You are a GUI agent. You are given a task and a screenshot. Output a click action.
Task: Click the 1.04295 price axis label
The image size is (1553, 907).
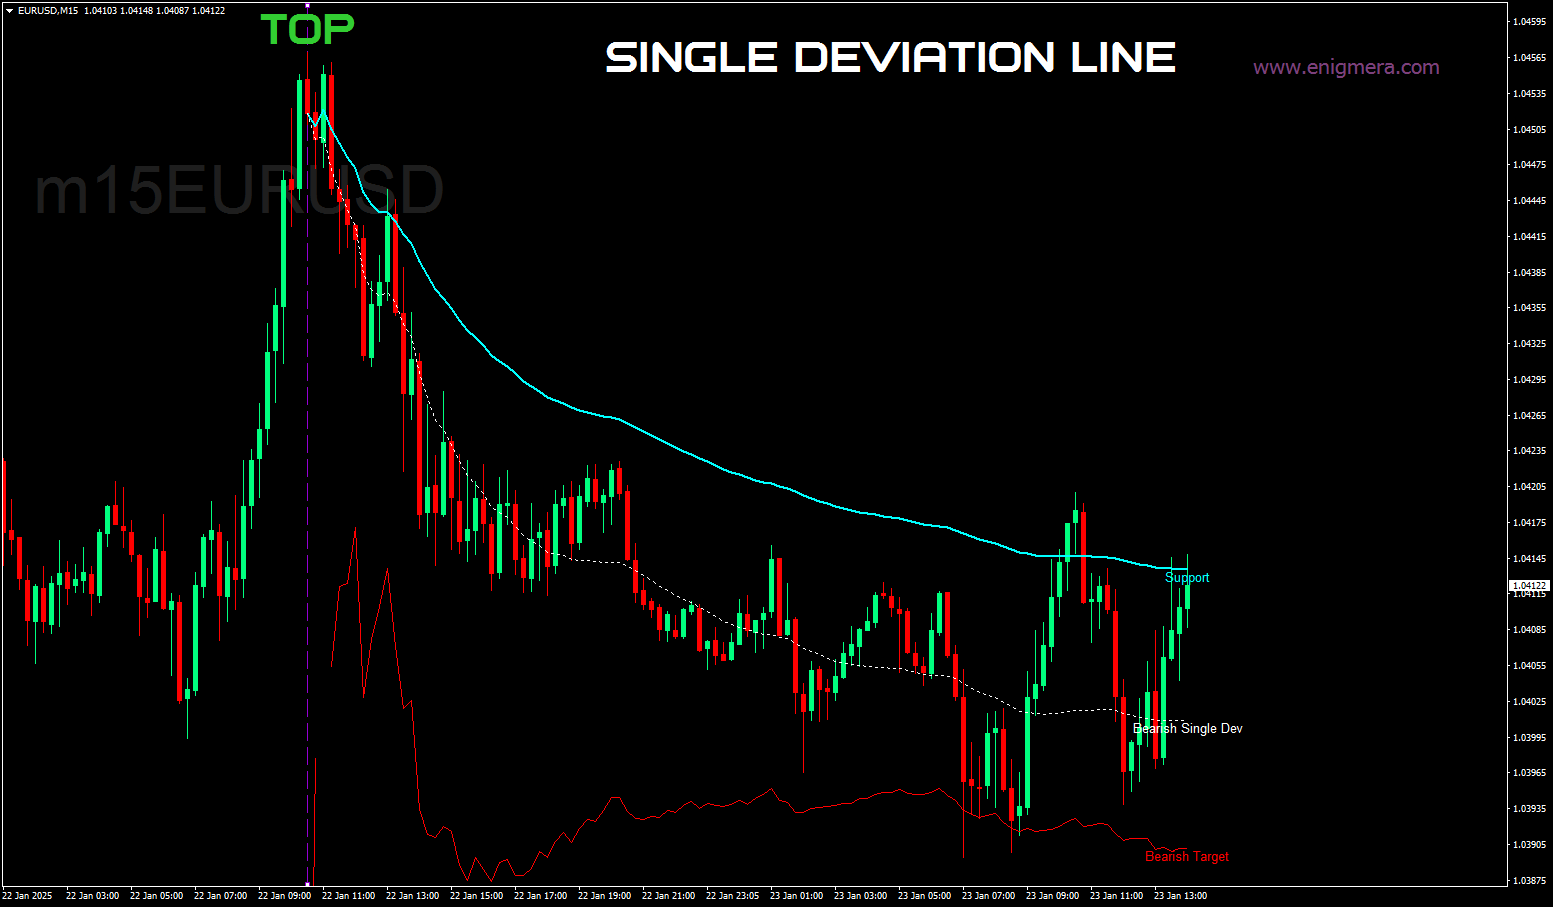click(1530, 380)
